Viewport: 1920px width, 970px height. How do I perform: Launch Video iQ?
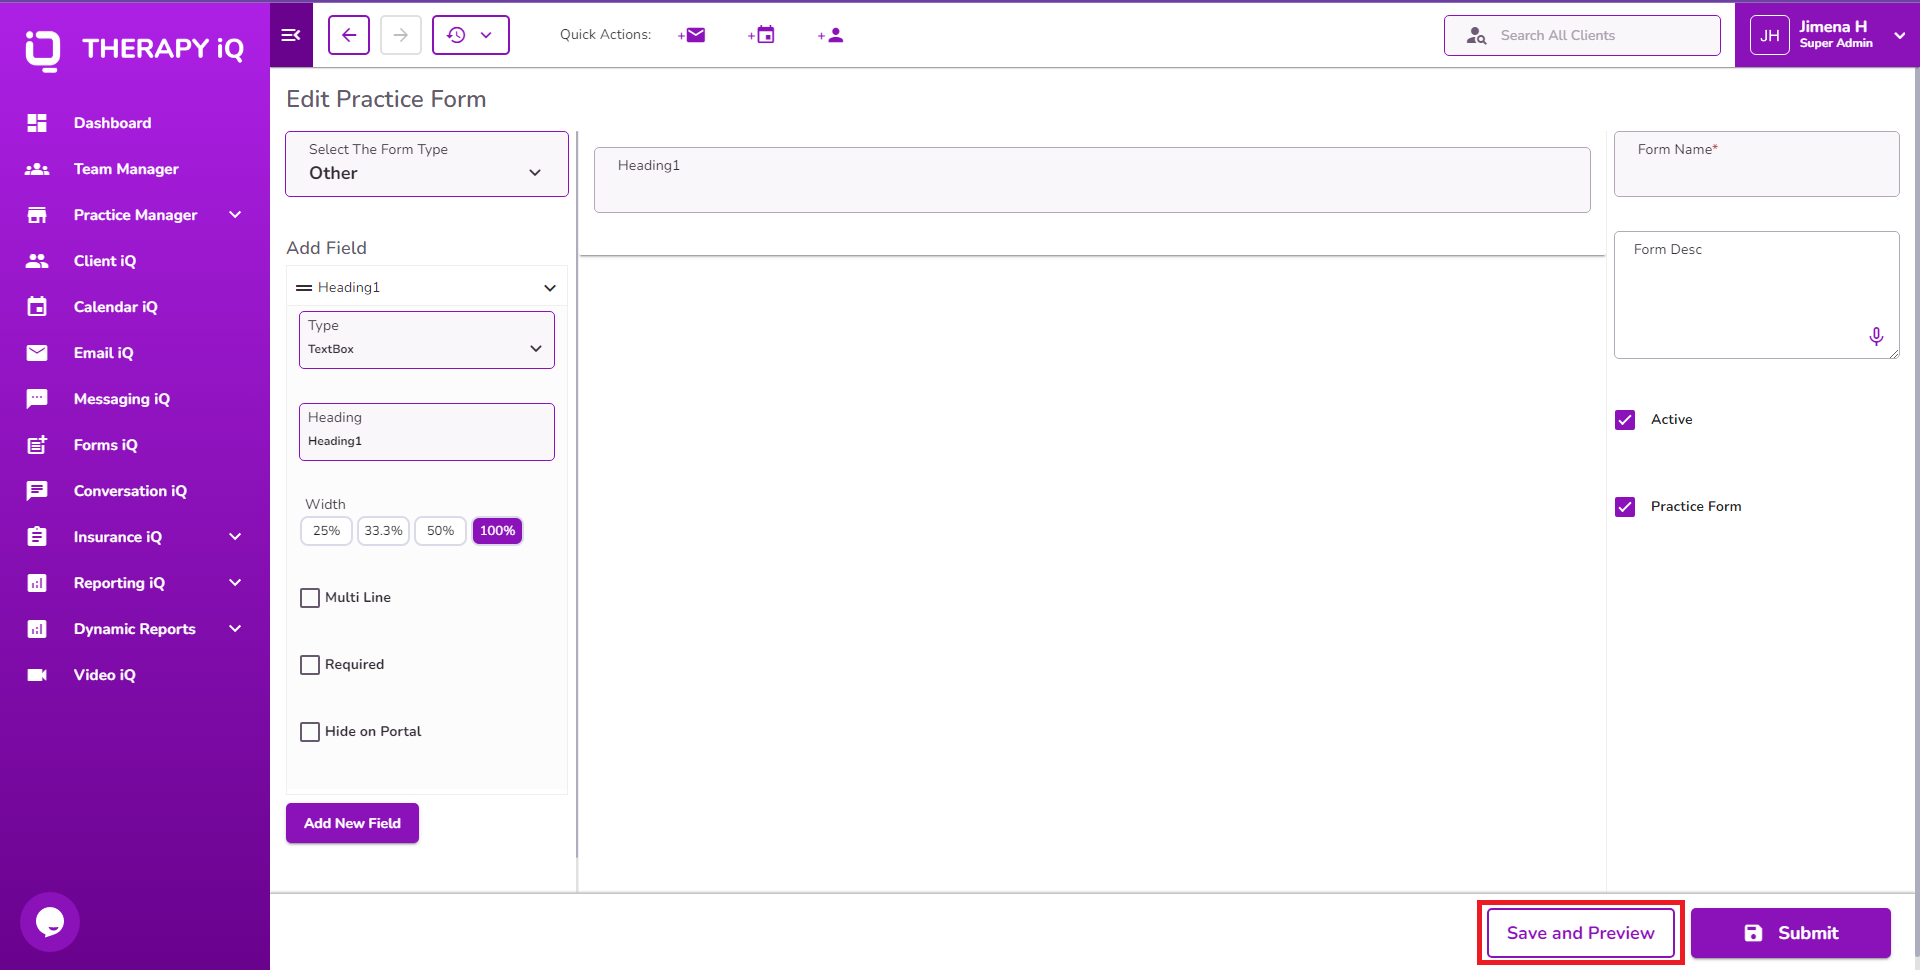(105, 675)
